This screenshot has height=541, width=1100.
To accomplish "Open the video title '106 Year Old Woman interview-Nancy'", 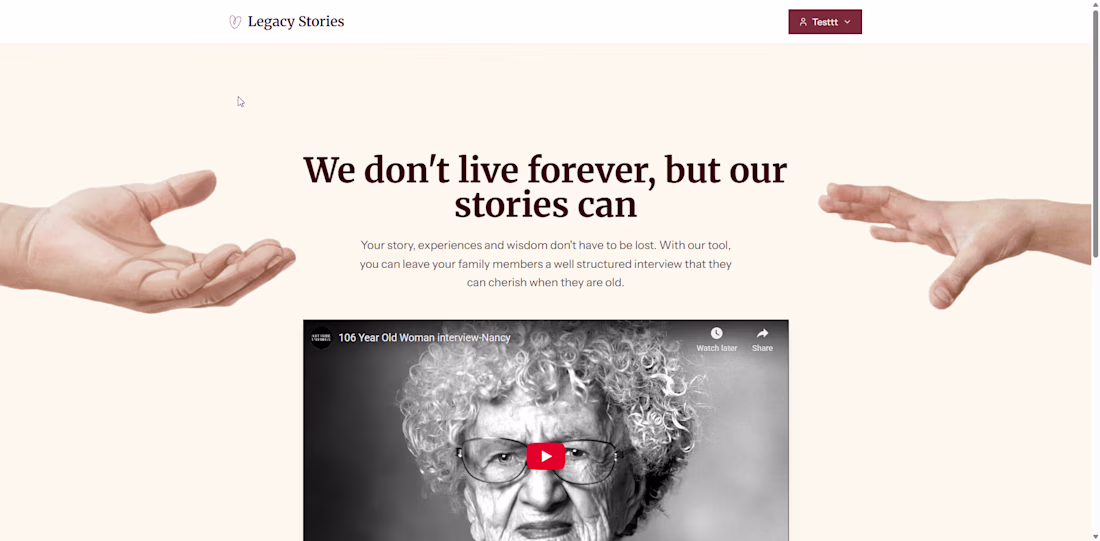I will tap(424, 338).
